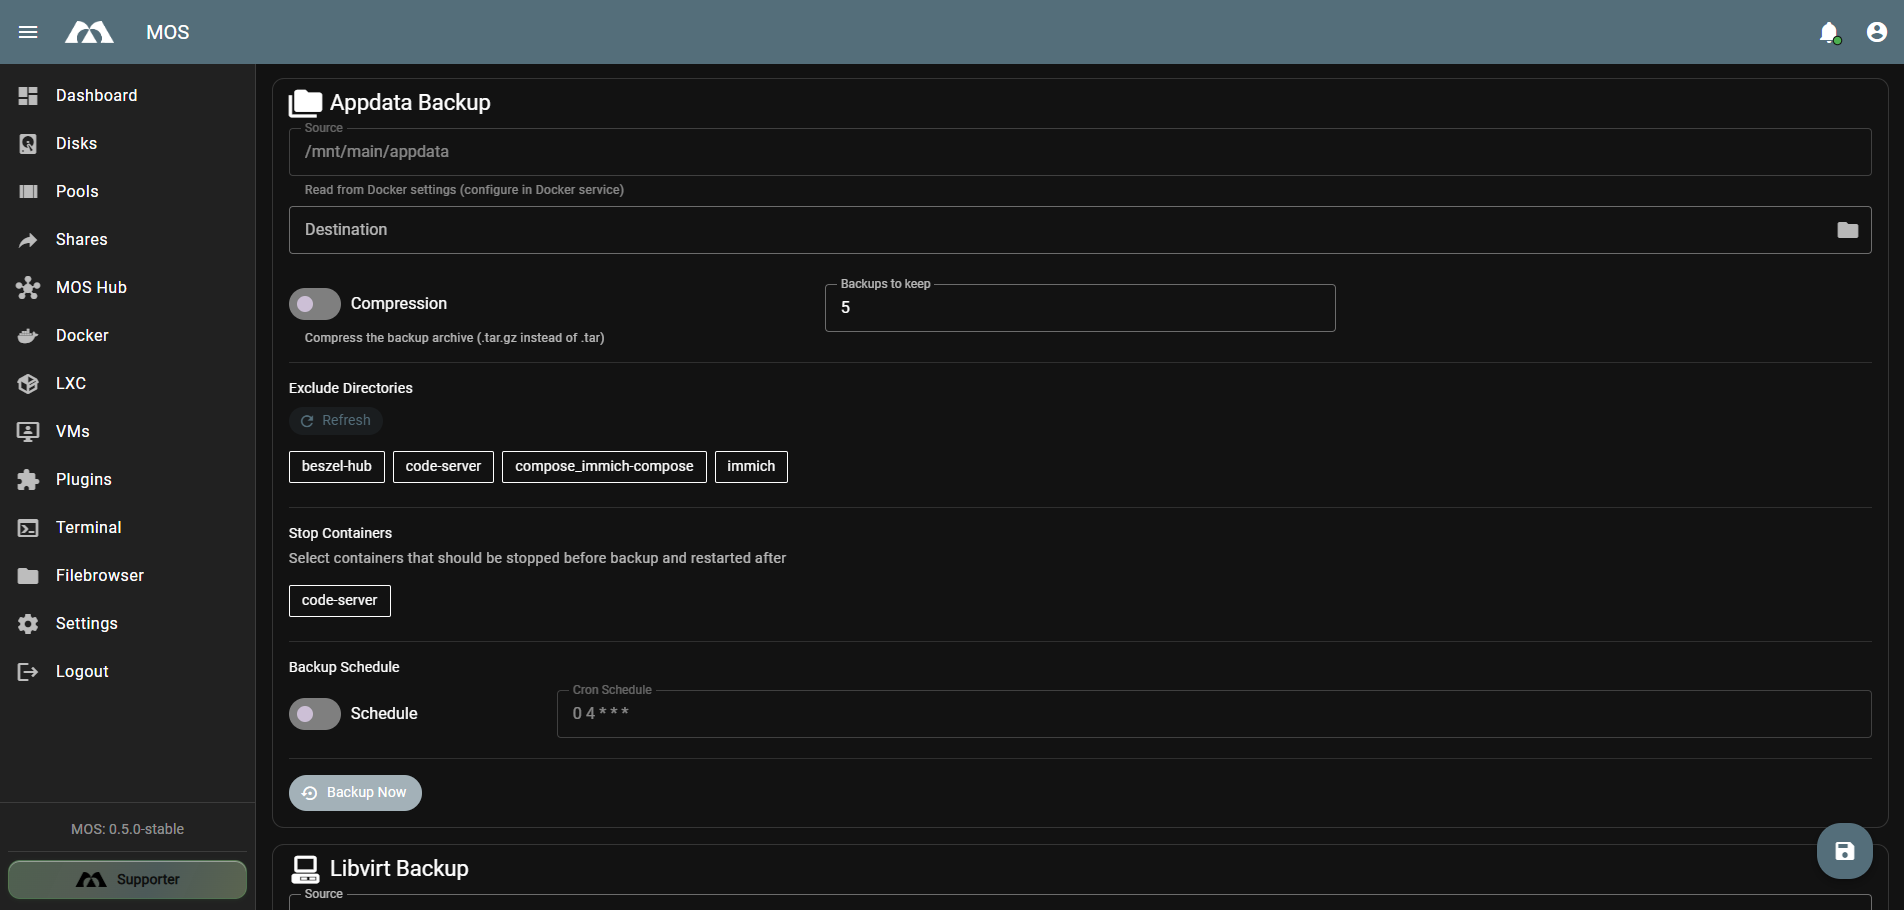
Task: Open the hamburger navigation menu
Action: (x=28, y=32)
